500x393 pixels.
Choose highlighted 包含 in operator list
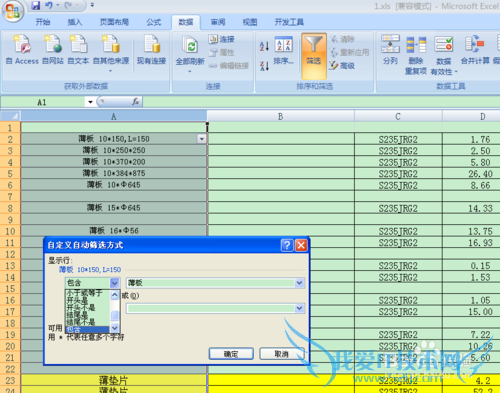click(x=88, y=329)
